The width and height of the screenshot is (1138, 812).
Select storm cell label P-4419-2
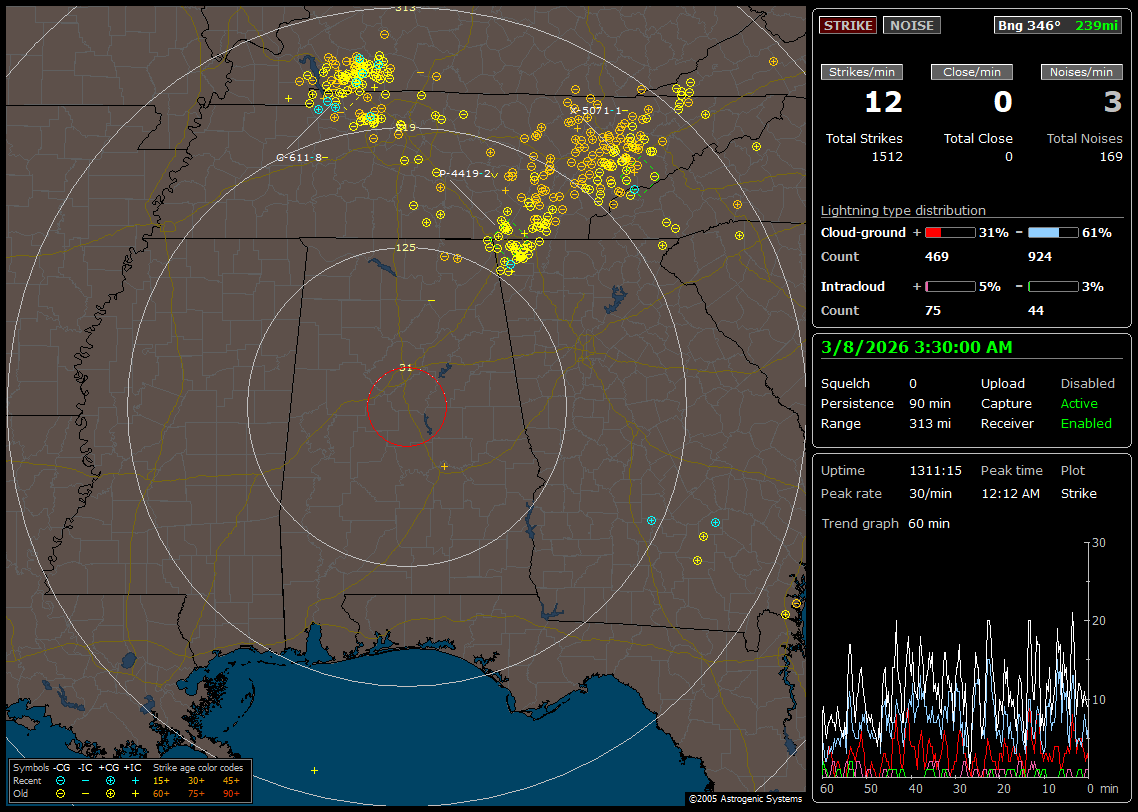click(x=466, y=173)
